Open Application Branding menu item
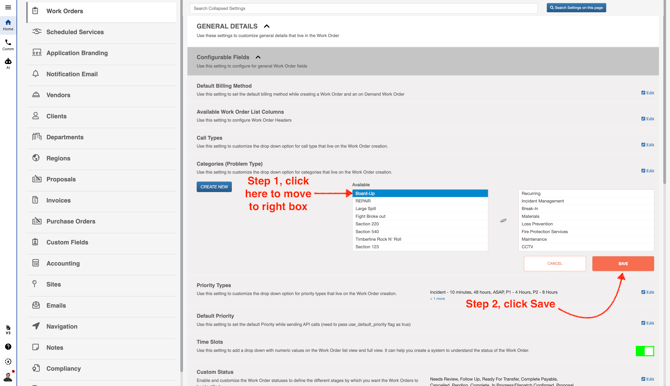The image size is (670, 386). (101, 53)
